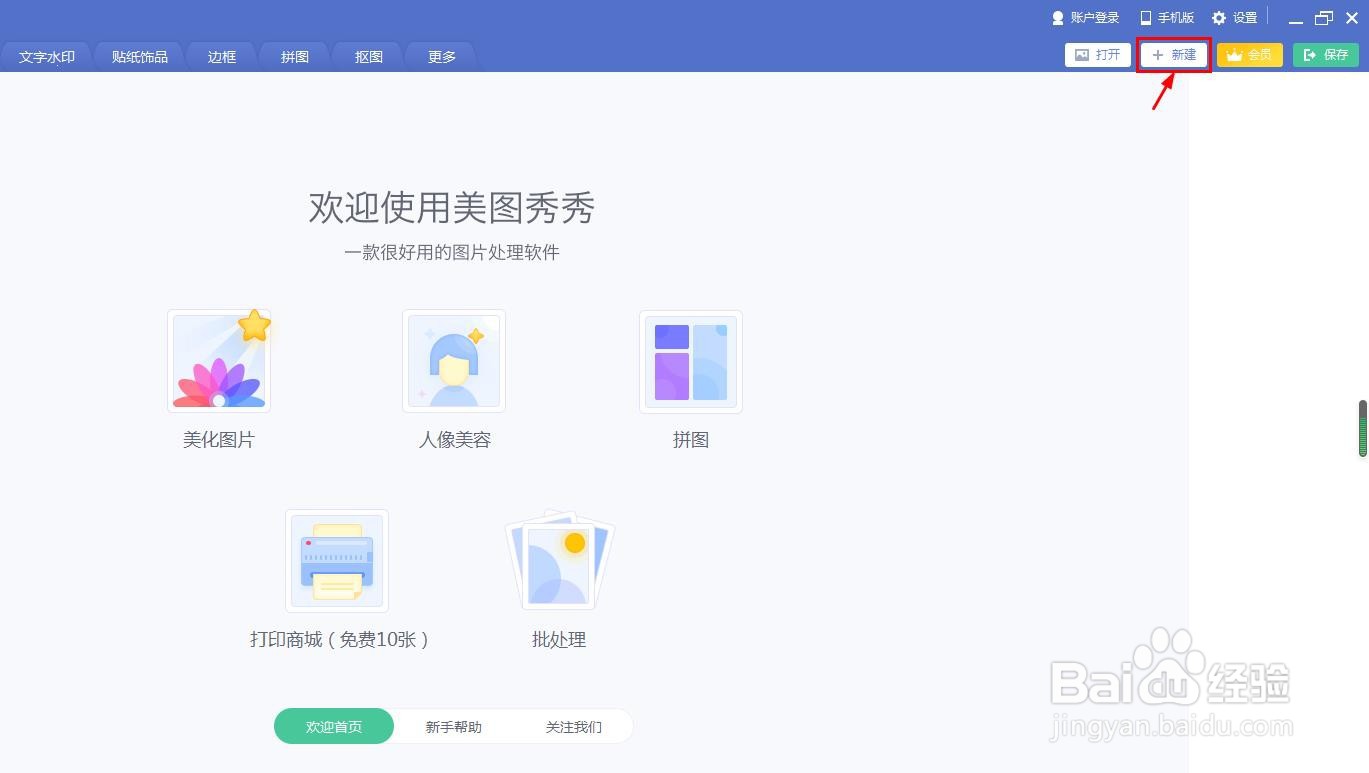Open the 手机版 mobile version link
Viewport: 1369px width, 773px height.
pos(1167,18)
